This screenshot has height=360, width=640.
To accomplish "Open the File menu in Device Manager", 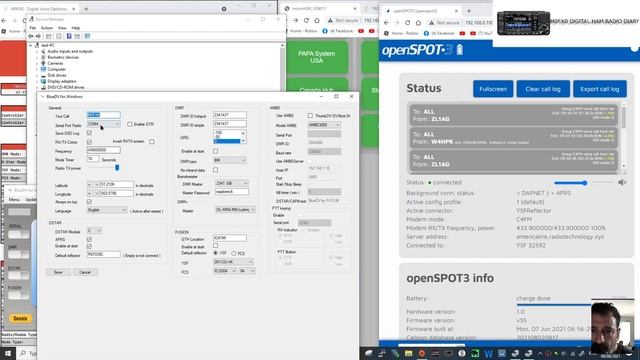I will click(33, 28).
